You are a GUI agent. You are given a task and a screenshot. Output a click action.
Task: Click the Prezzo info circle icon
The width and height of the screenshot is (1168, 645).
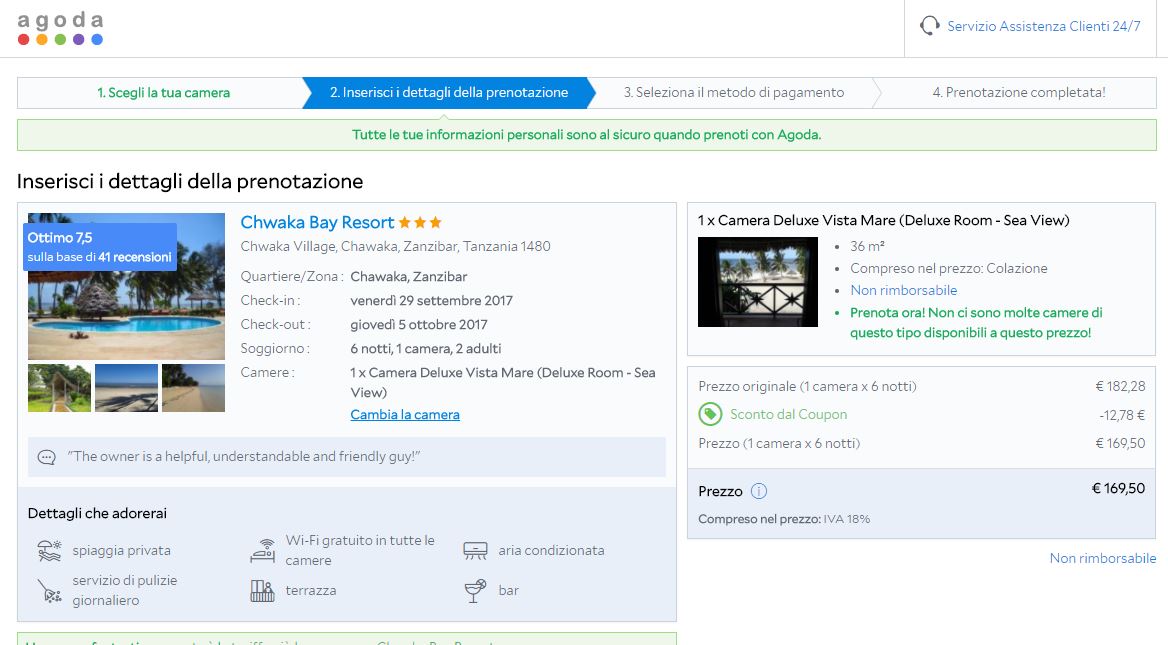[x=758, y=491]
